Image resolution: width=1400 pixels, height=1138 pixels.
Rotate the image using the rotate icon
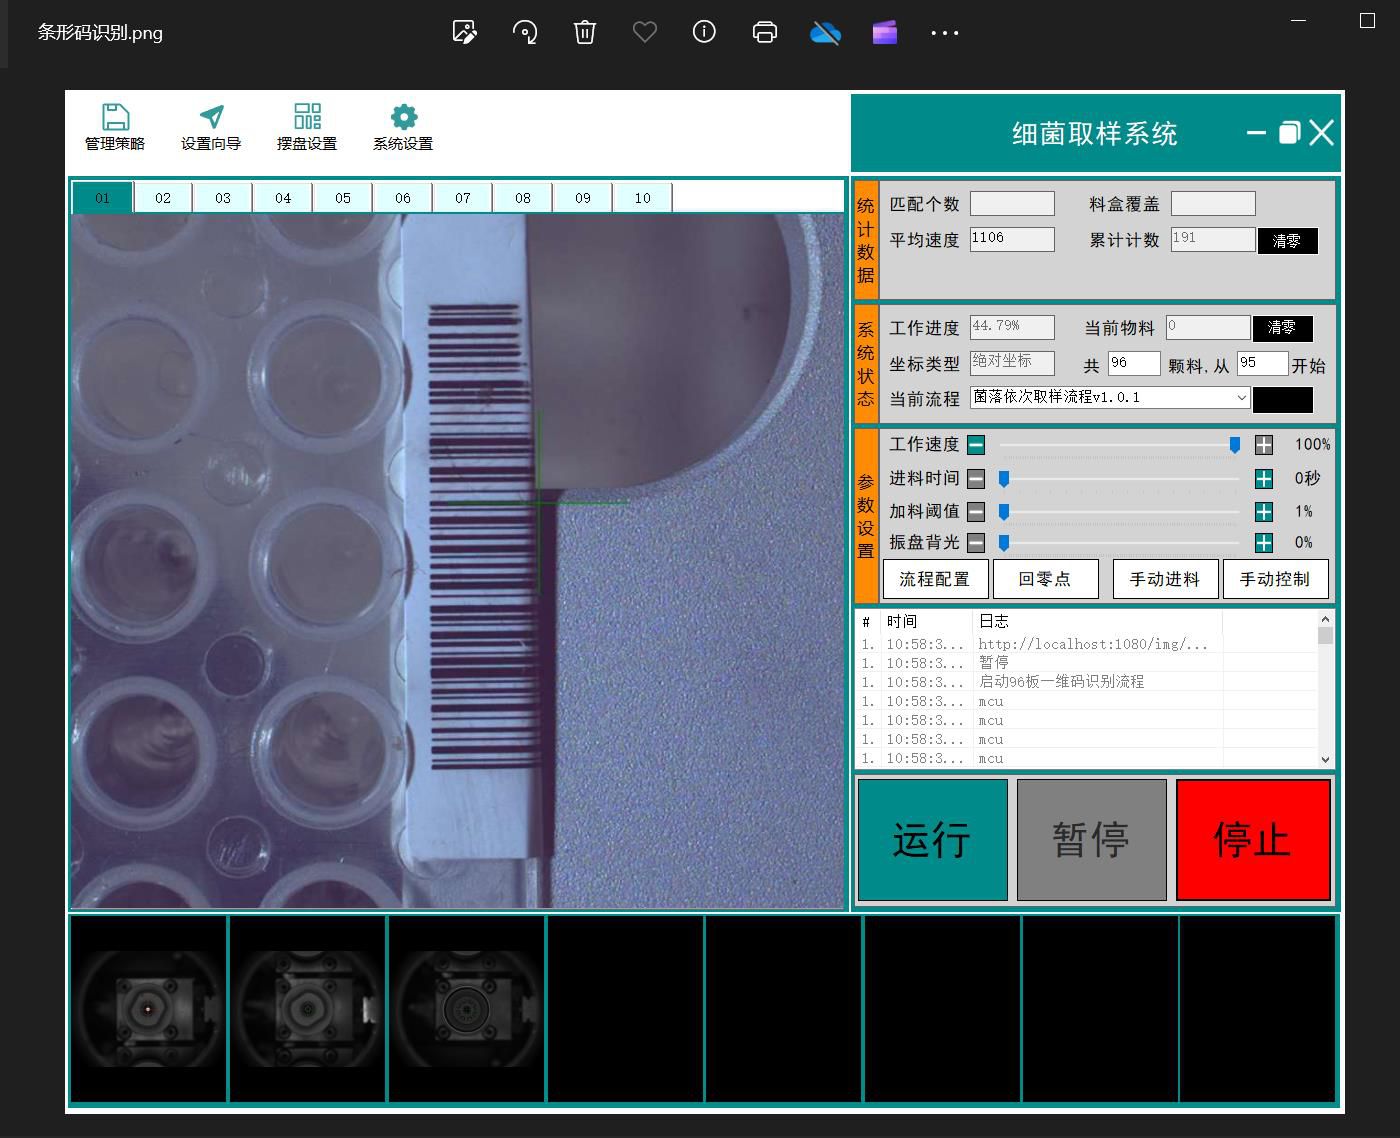pos(525,32)
